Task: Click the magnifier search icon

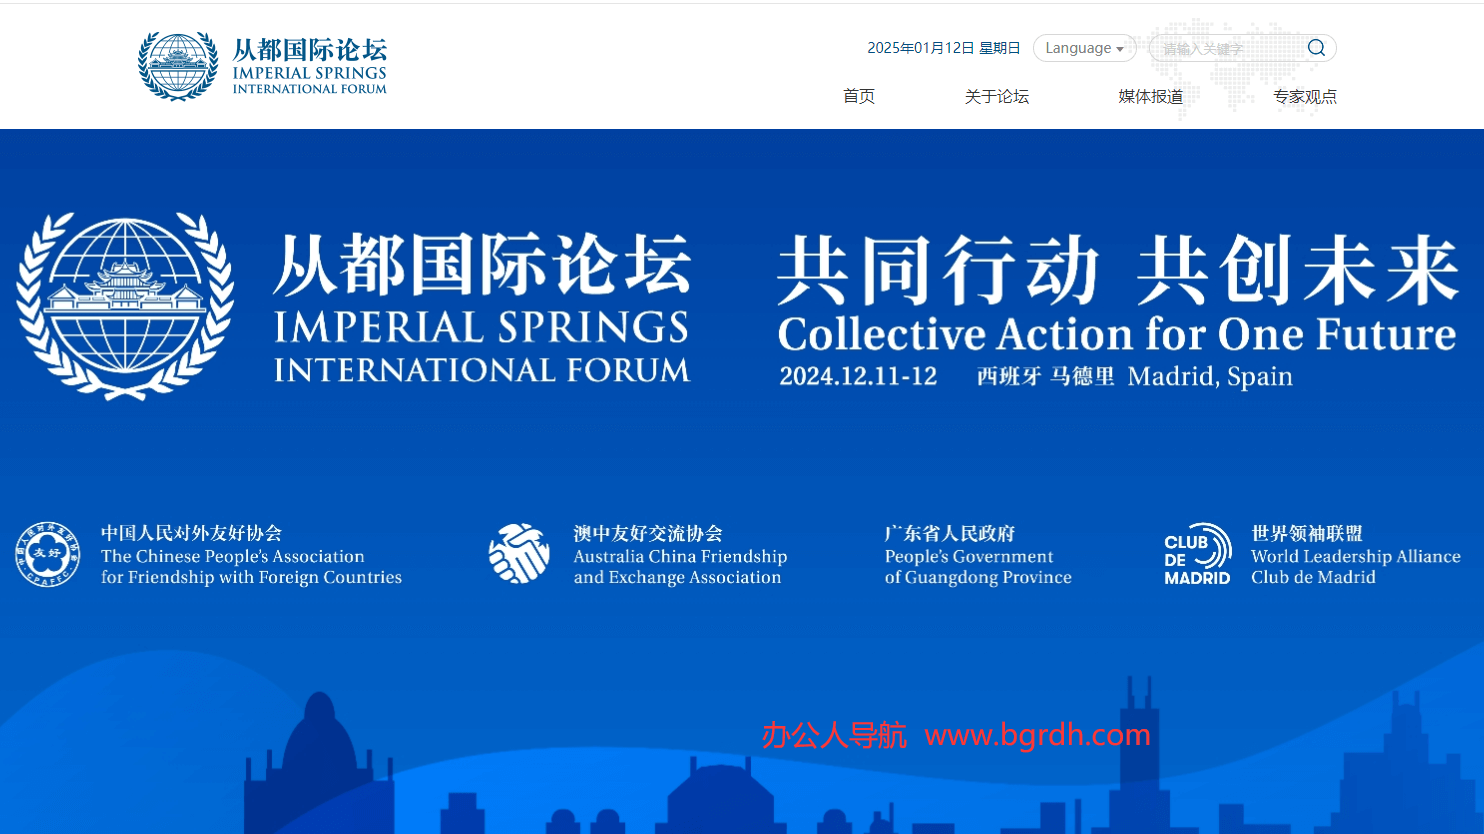Action: (x=1316, y=48)
